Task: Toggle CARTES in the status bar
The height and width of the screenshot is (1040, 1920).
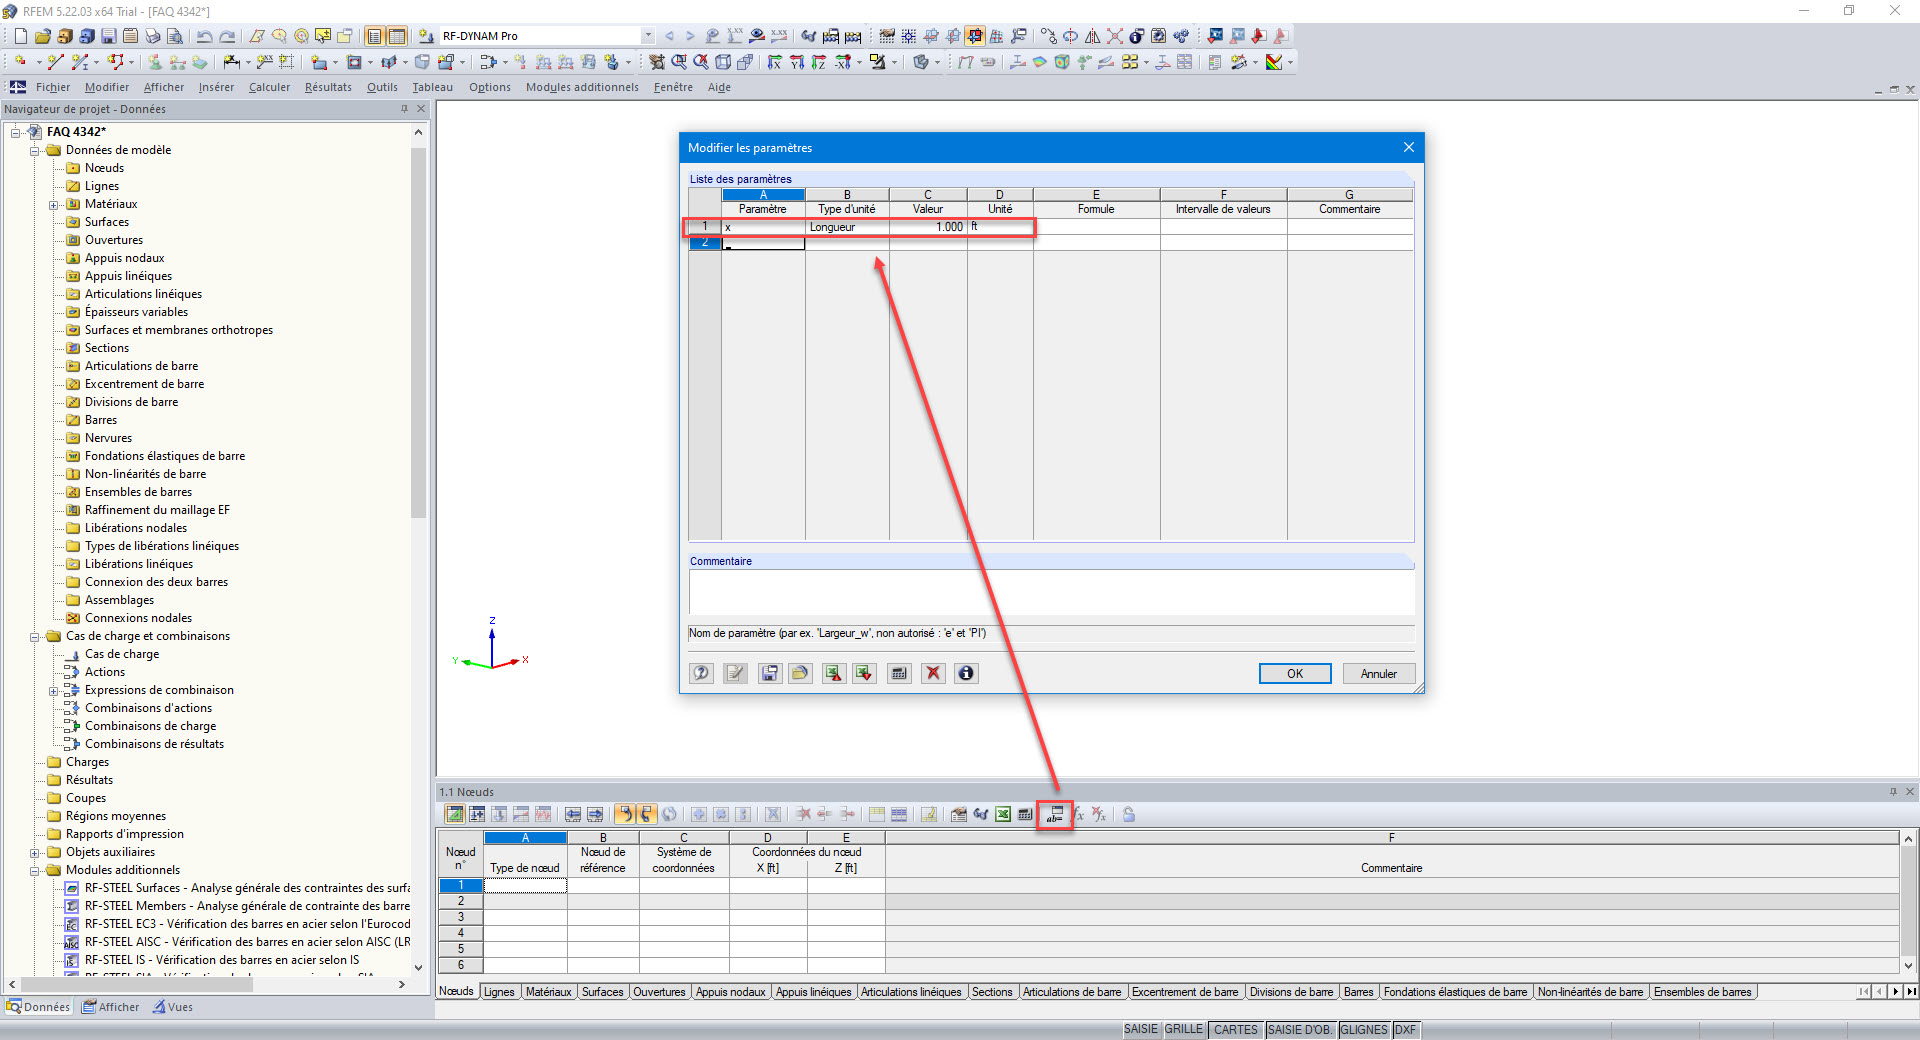Action: (x=1236, y=1030)
